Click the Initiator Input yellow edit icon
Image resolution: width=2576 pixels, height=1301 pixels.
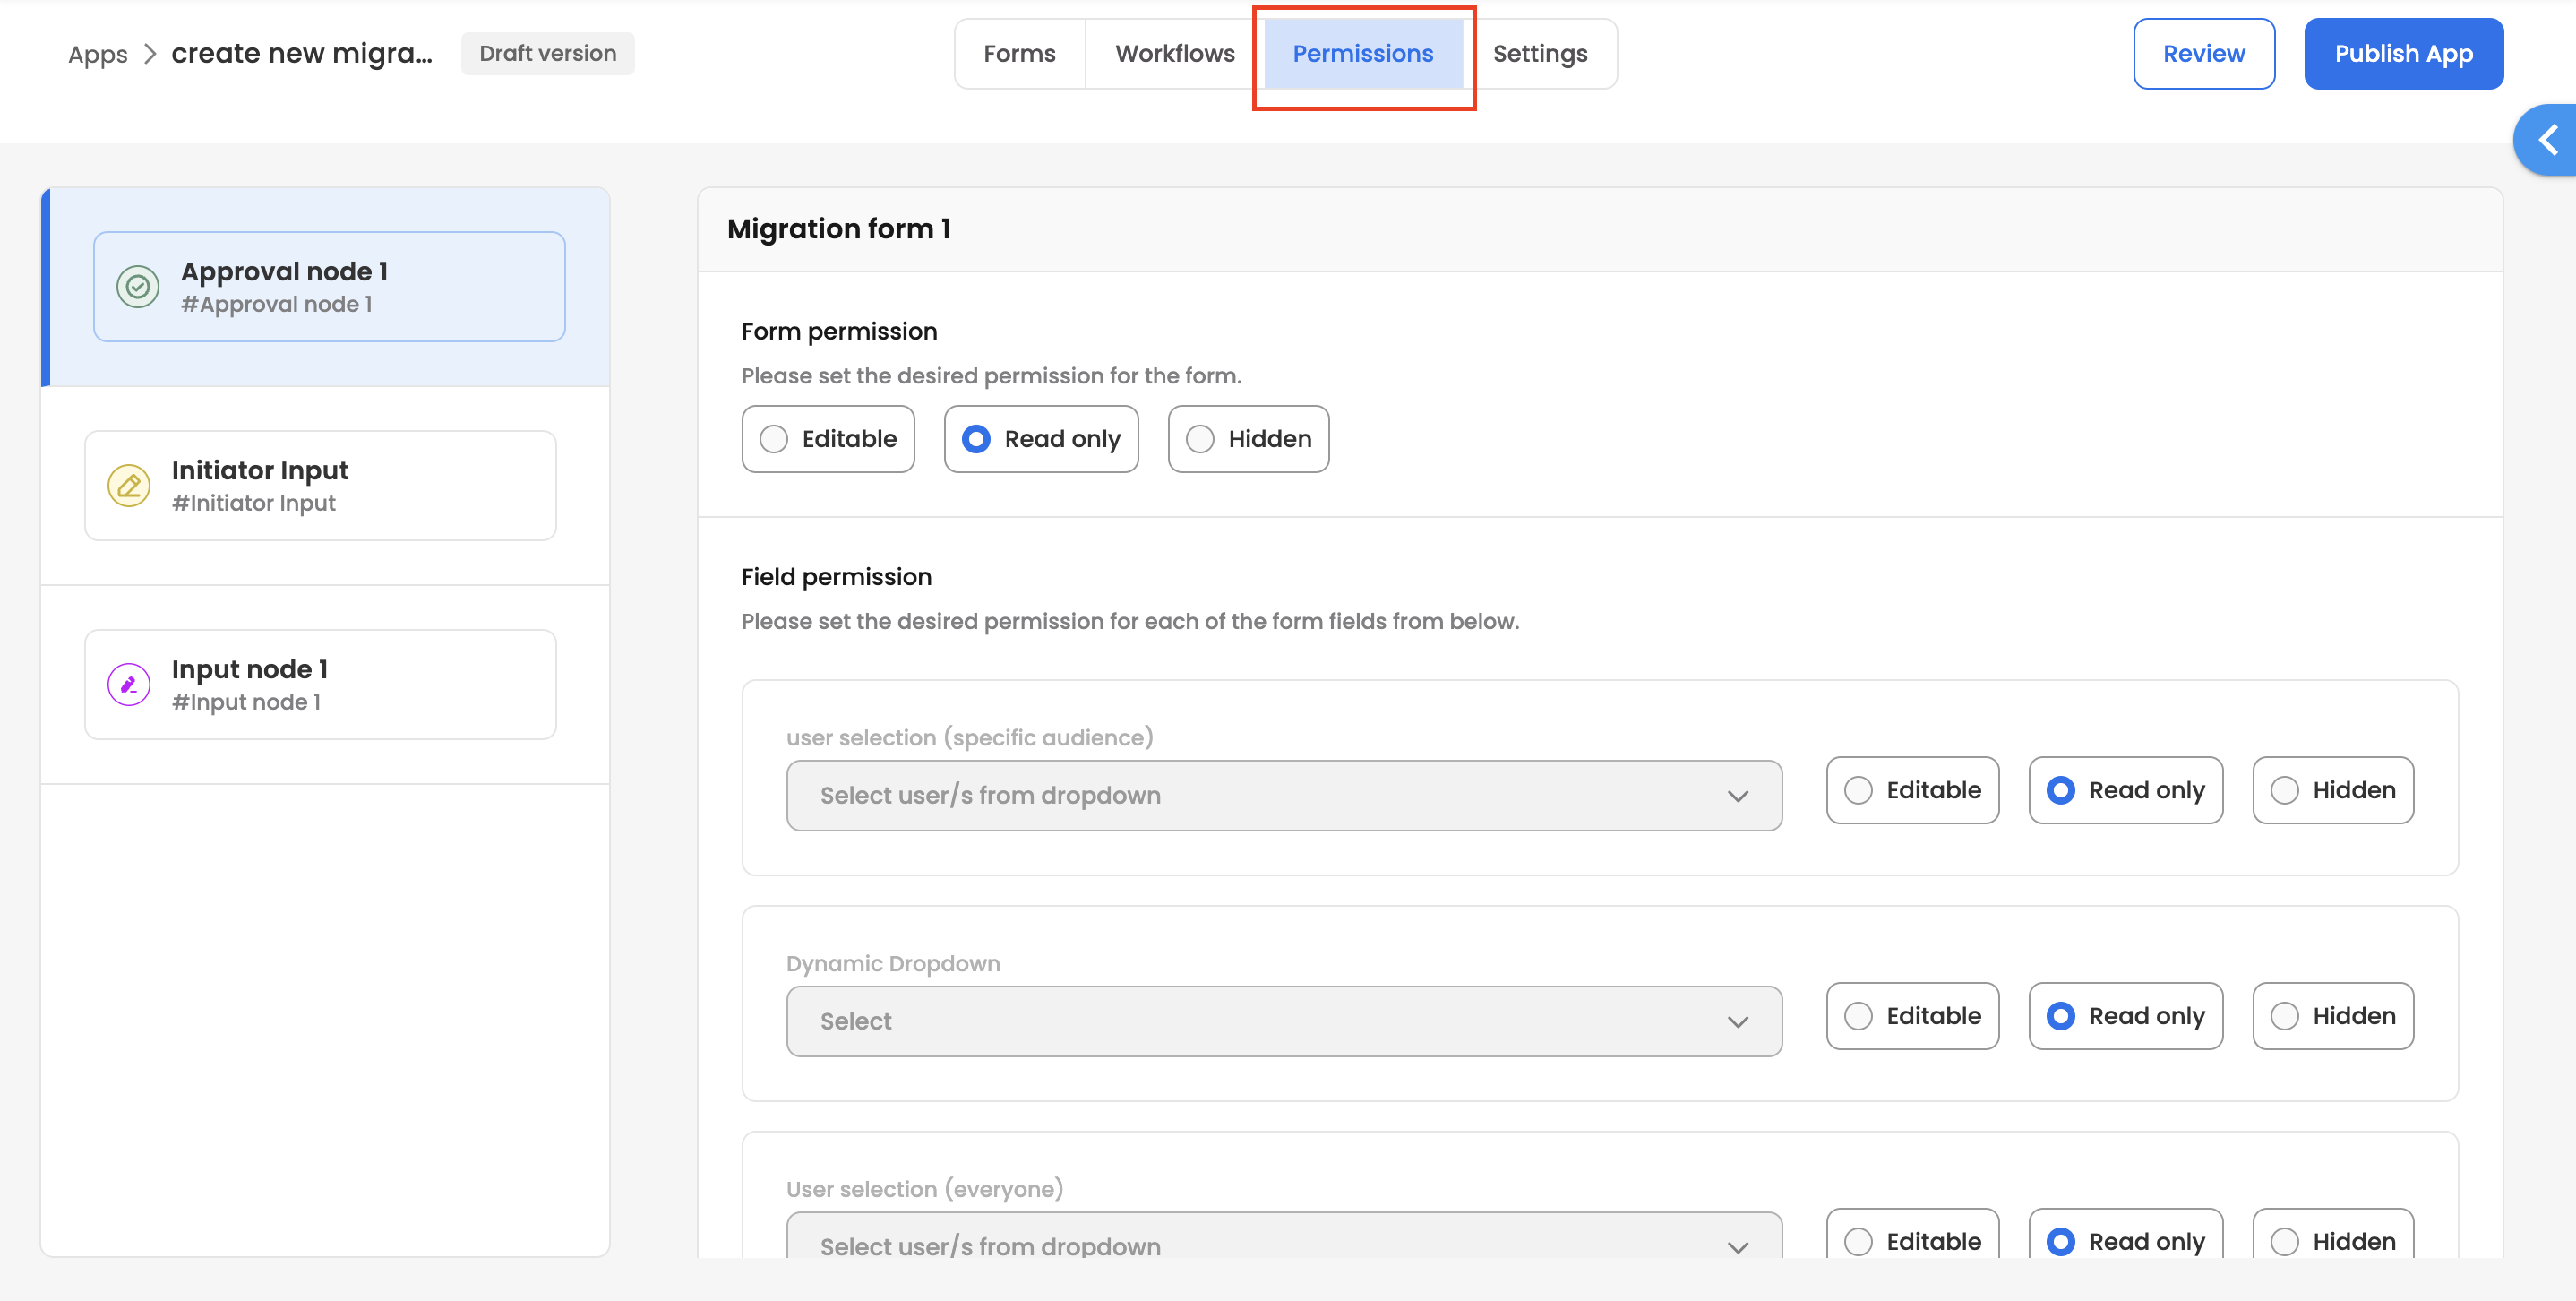(129, 485)
